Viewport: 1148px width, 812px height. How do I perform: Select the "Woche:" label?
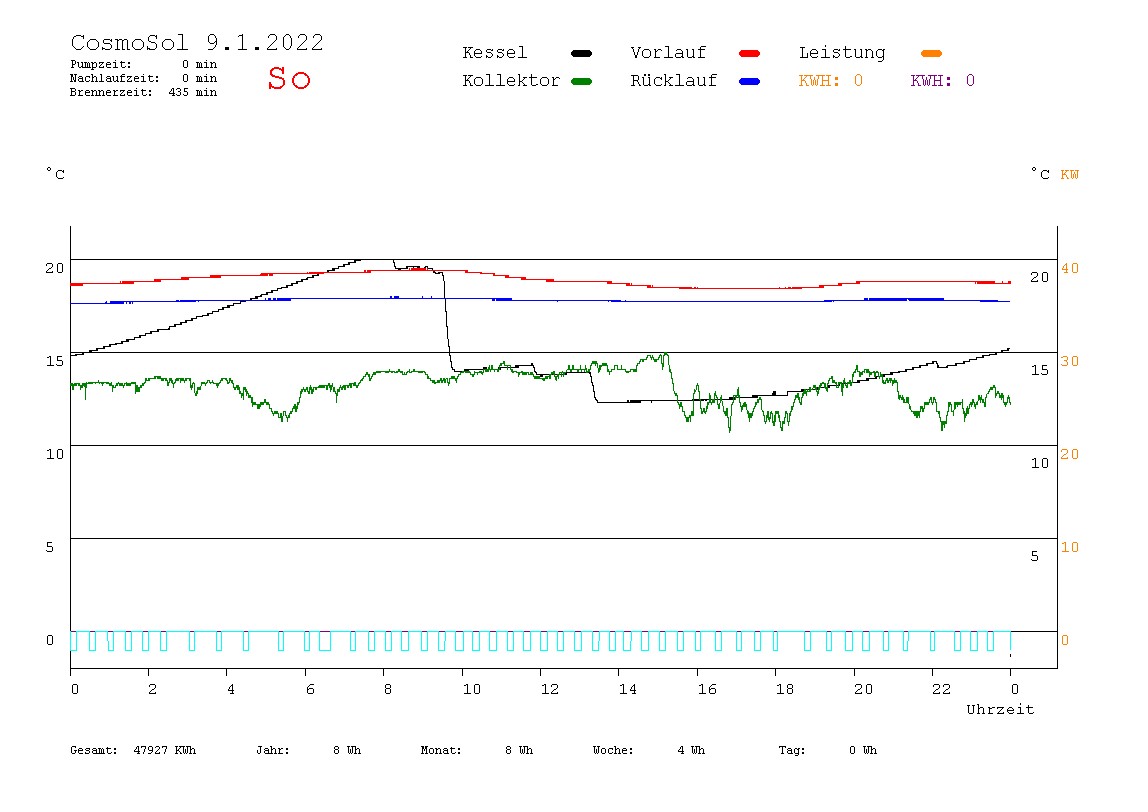click(x=613, y=750)
